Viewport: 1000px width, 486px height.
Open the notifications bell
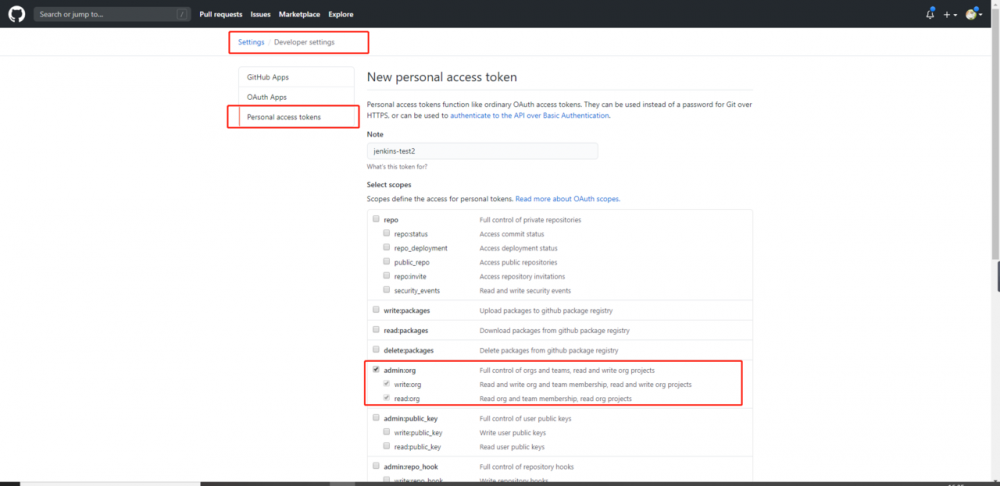coord(930,14)
